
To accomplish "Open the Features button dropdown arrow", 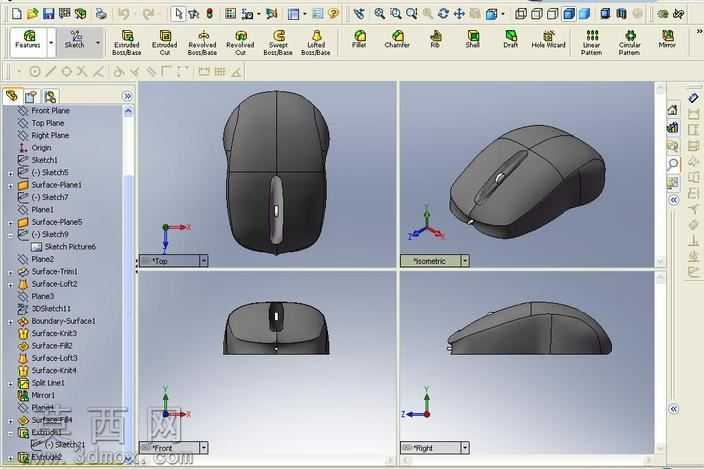I will pos(51,43).
